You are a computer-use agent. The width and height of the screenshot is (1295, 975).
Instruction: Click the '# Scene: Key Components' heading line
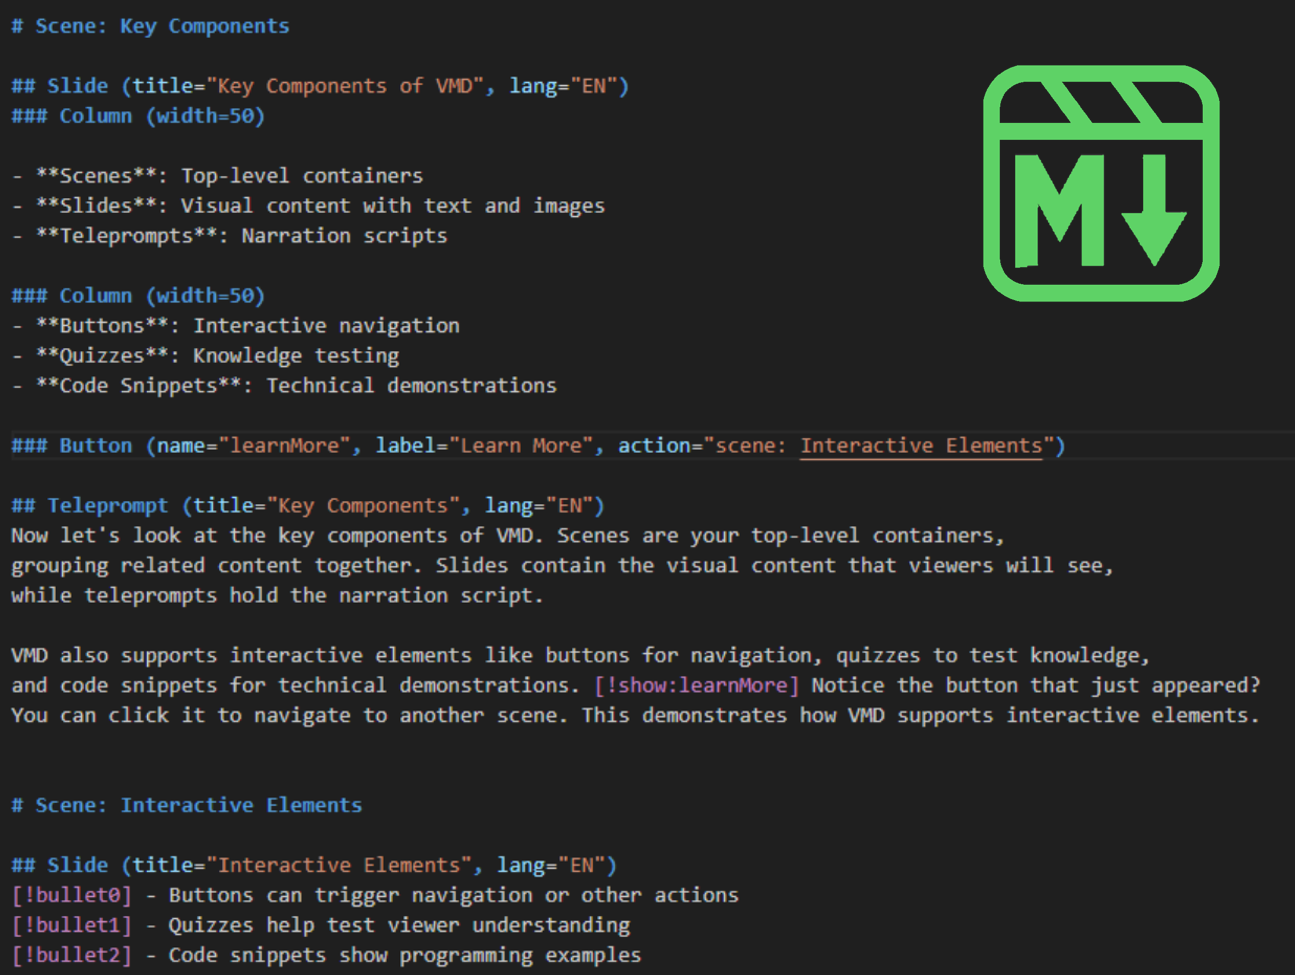coord(150,26)
